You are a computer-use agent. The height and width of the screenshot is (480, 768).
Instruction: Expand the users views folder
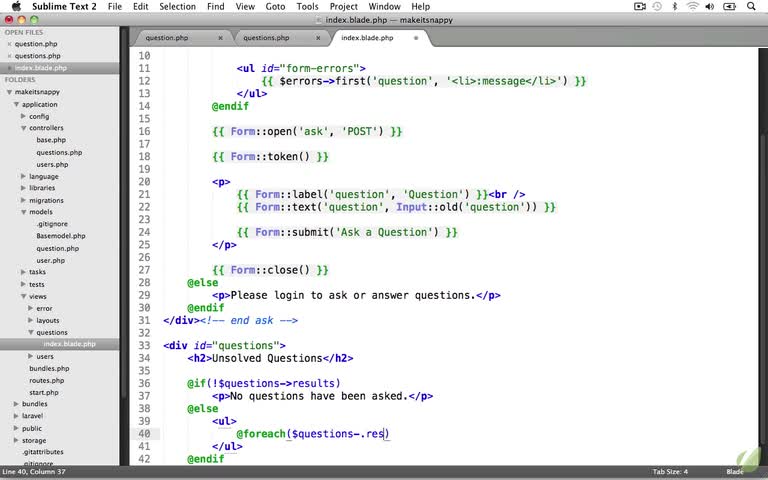tap(30, 357)
